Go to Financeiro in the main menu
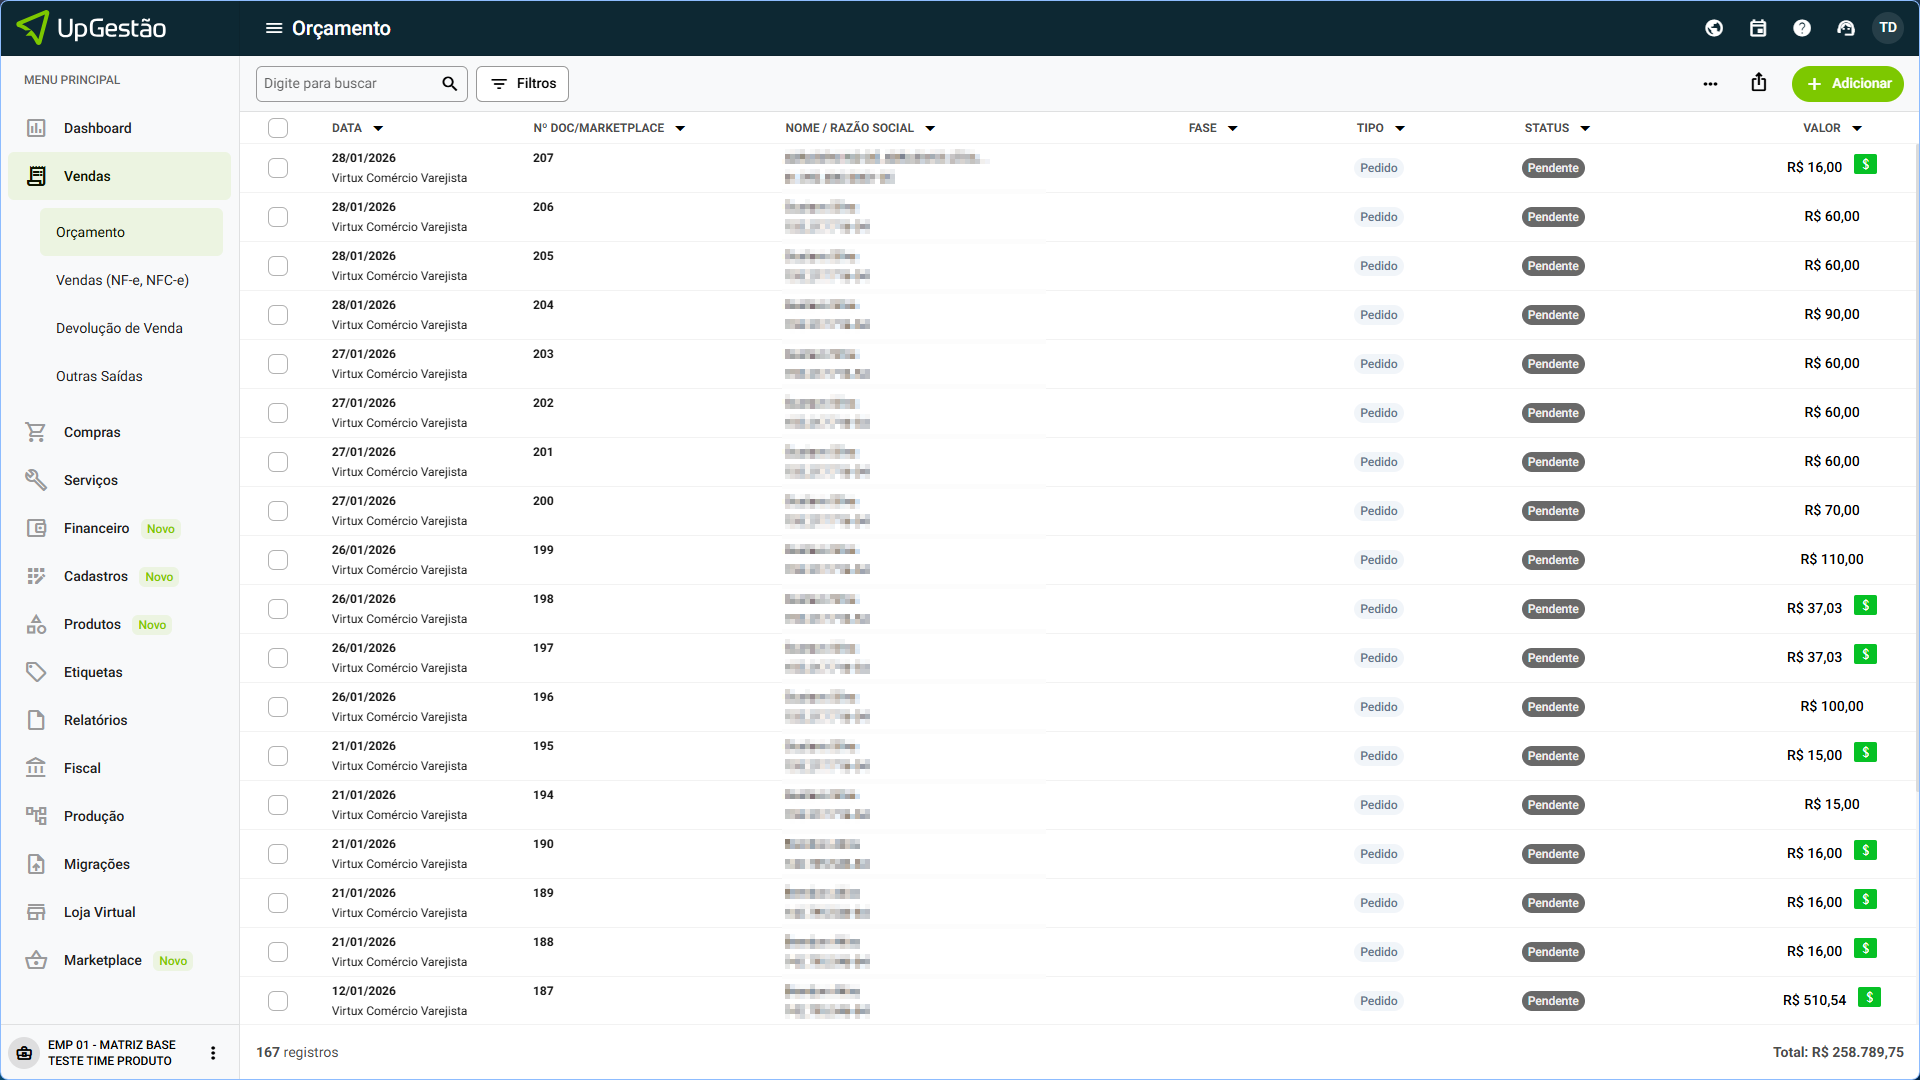This screenshot has width=1920, height=1080. [x=96, y=528]
